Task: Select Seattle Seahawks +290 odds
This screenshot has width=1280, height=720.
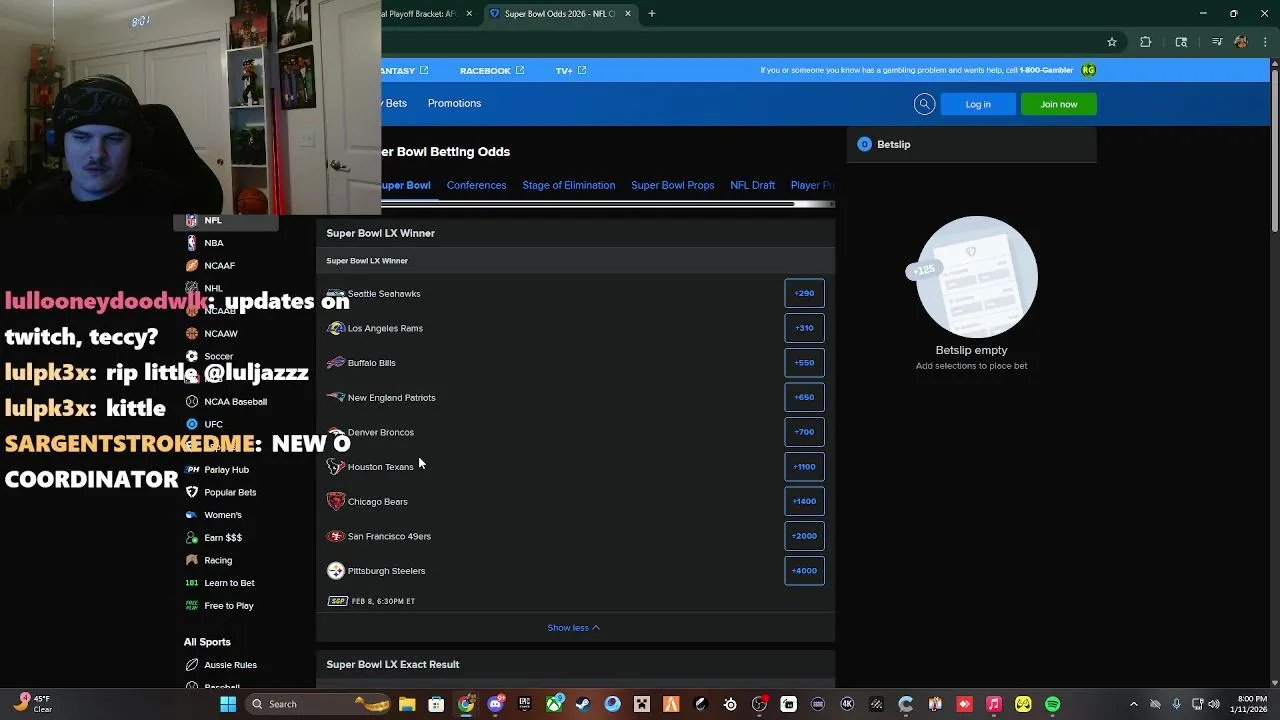Action: pos(804,293)
